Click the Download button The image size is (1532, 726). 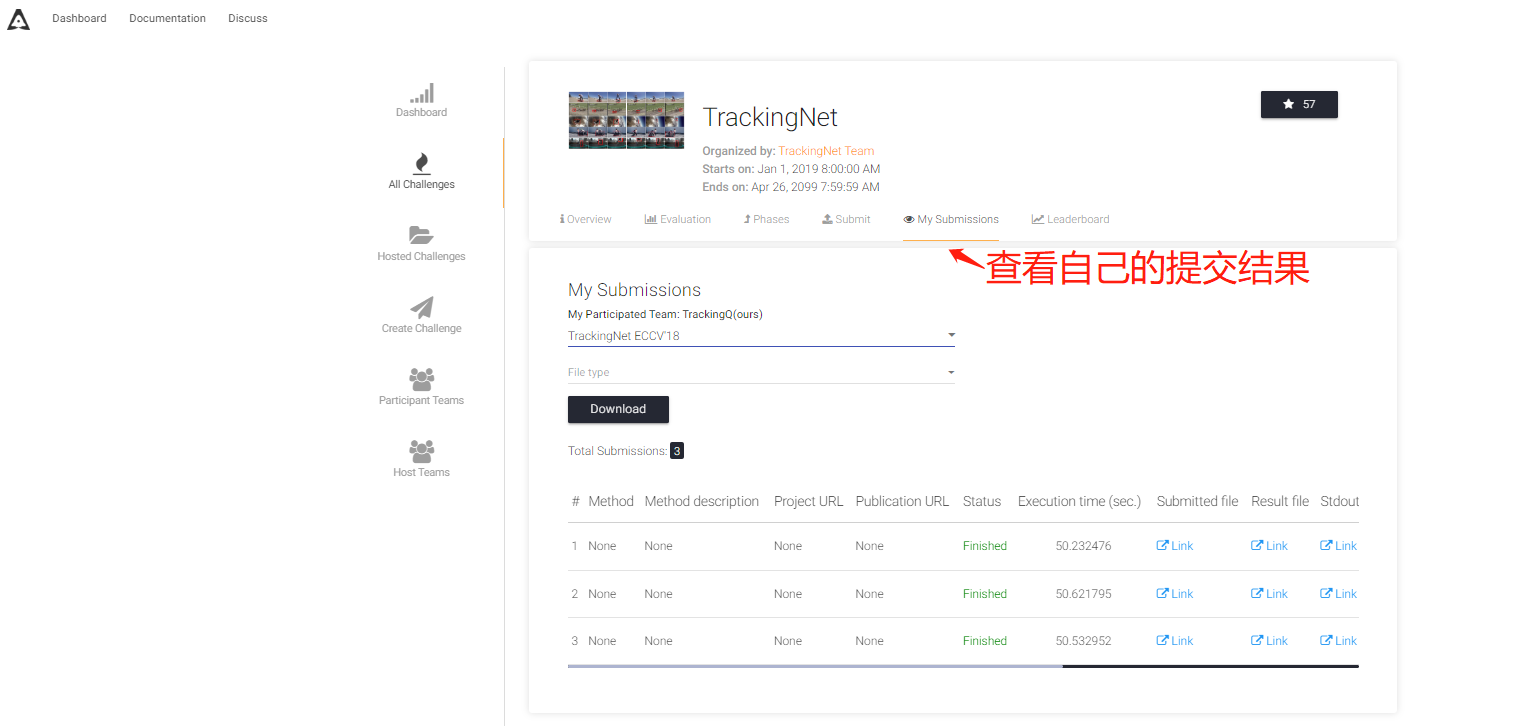[617, 409]
